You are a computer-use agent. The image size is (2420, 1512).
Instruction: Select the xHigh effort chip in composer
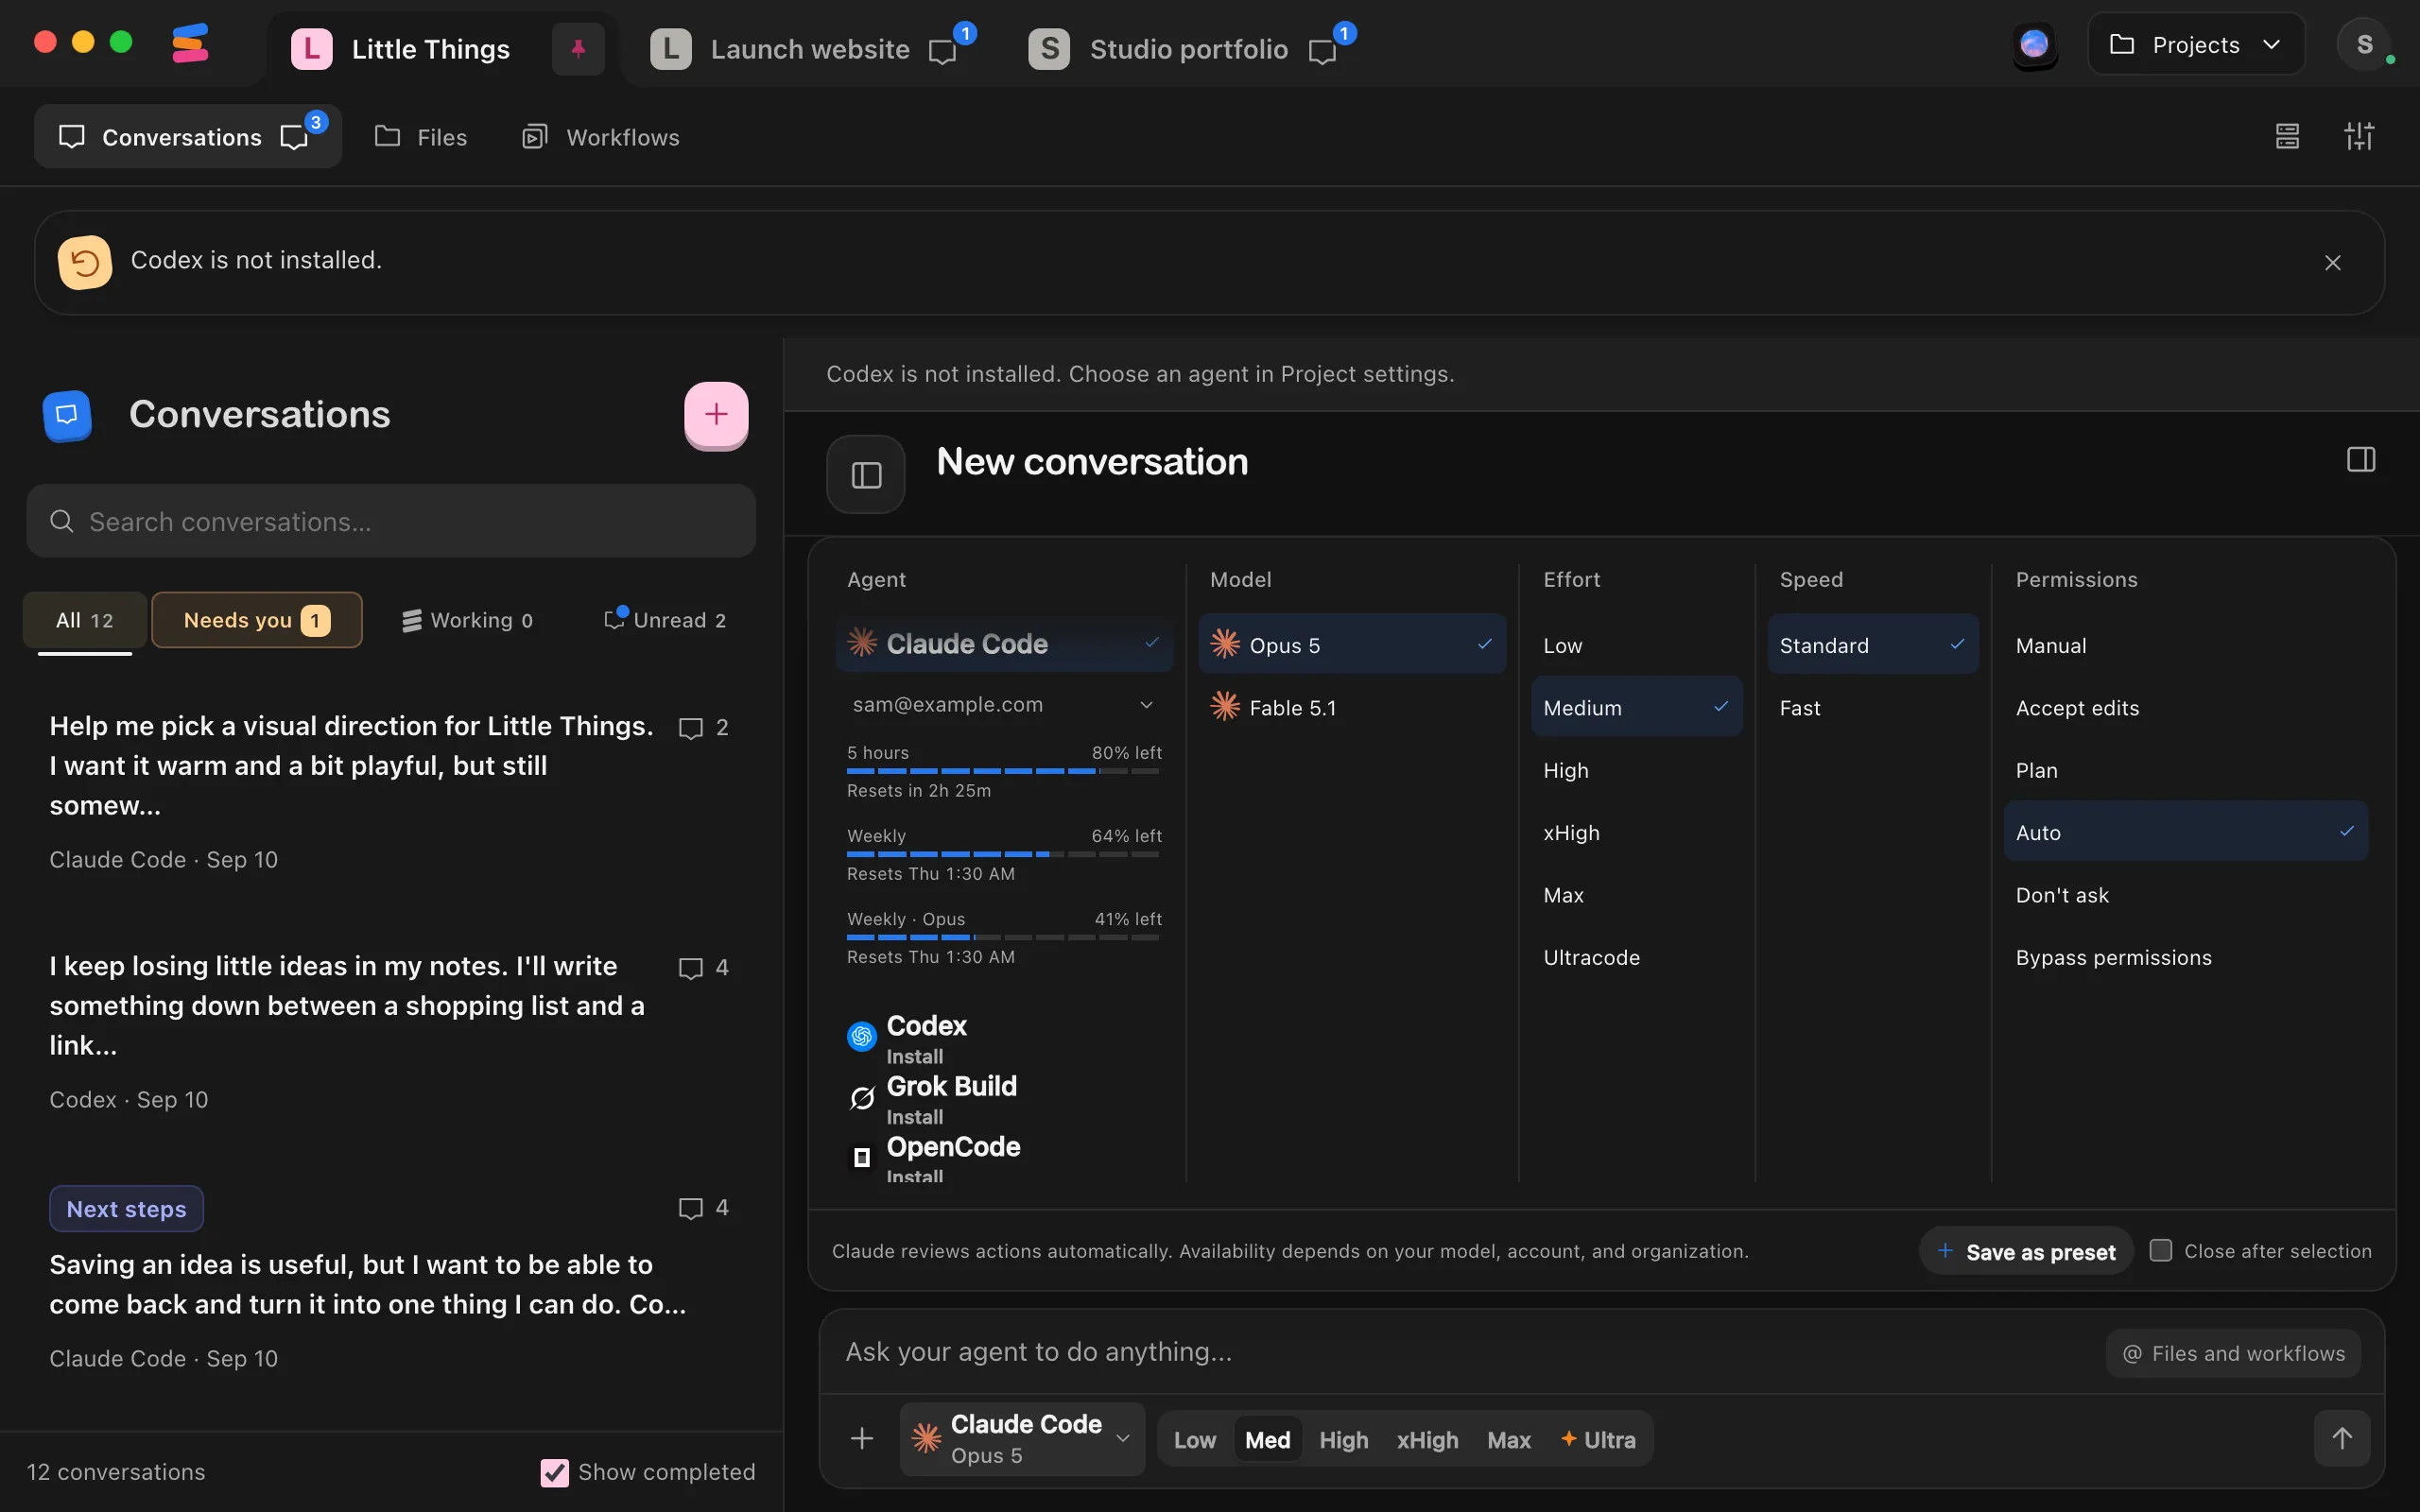click(x=1427, y=1439)
